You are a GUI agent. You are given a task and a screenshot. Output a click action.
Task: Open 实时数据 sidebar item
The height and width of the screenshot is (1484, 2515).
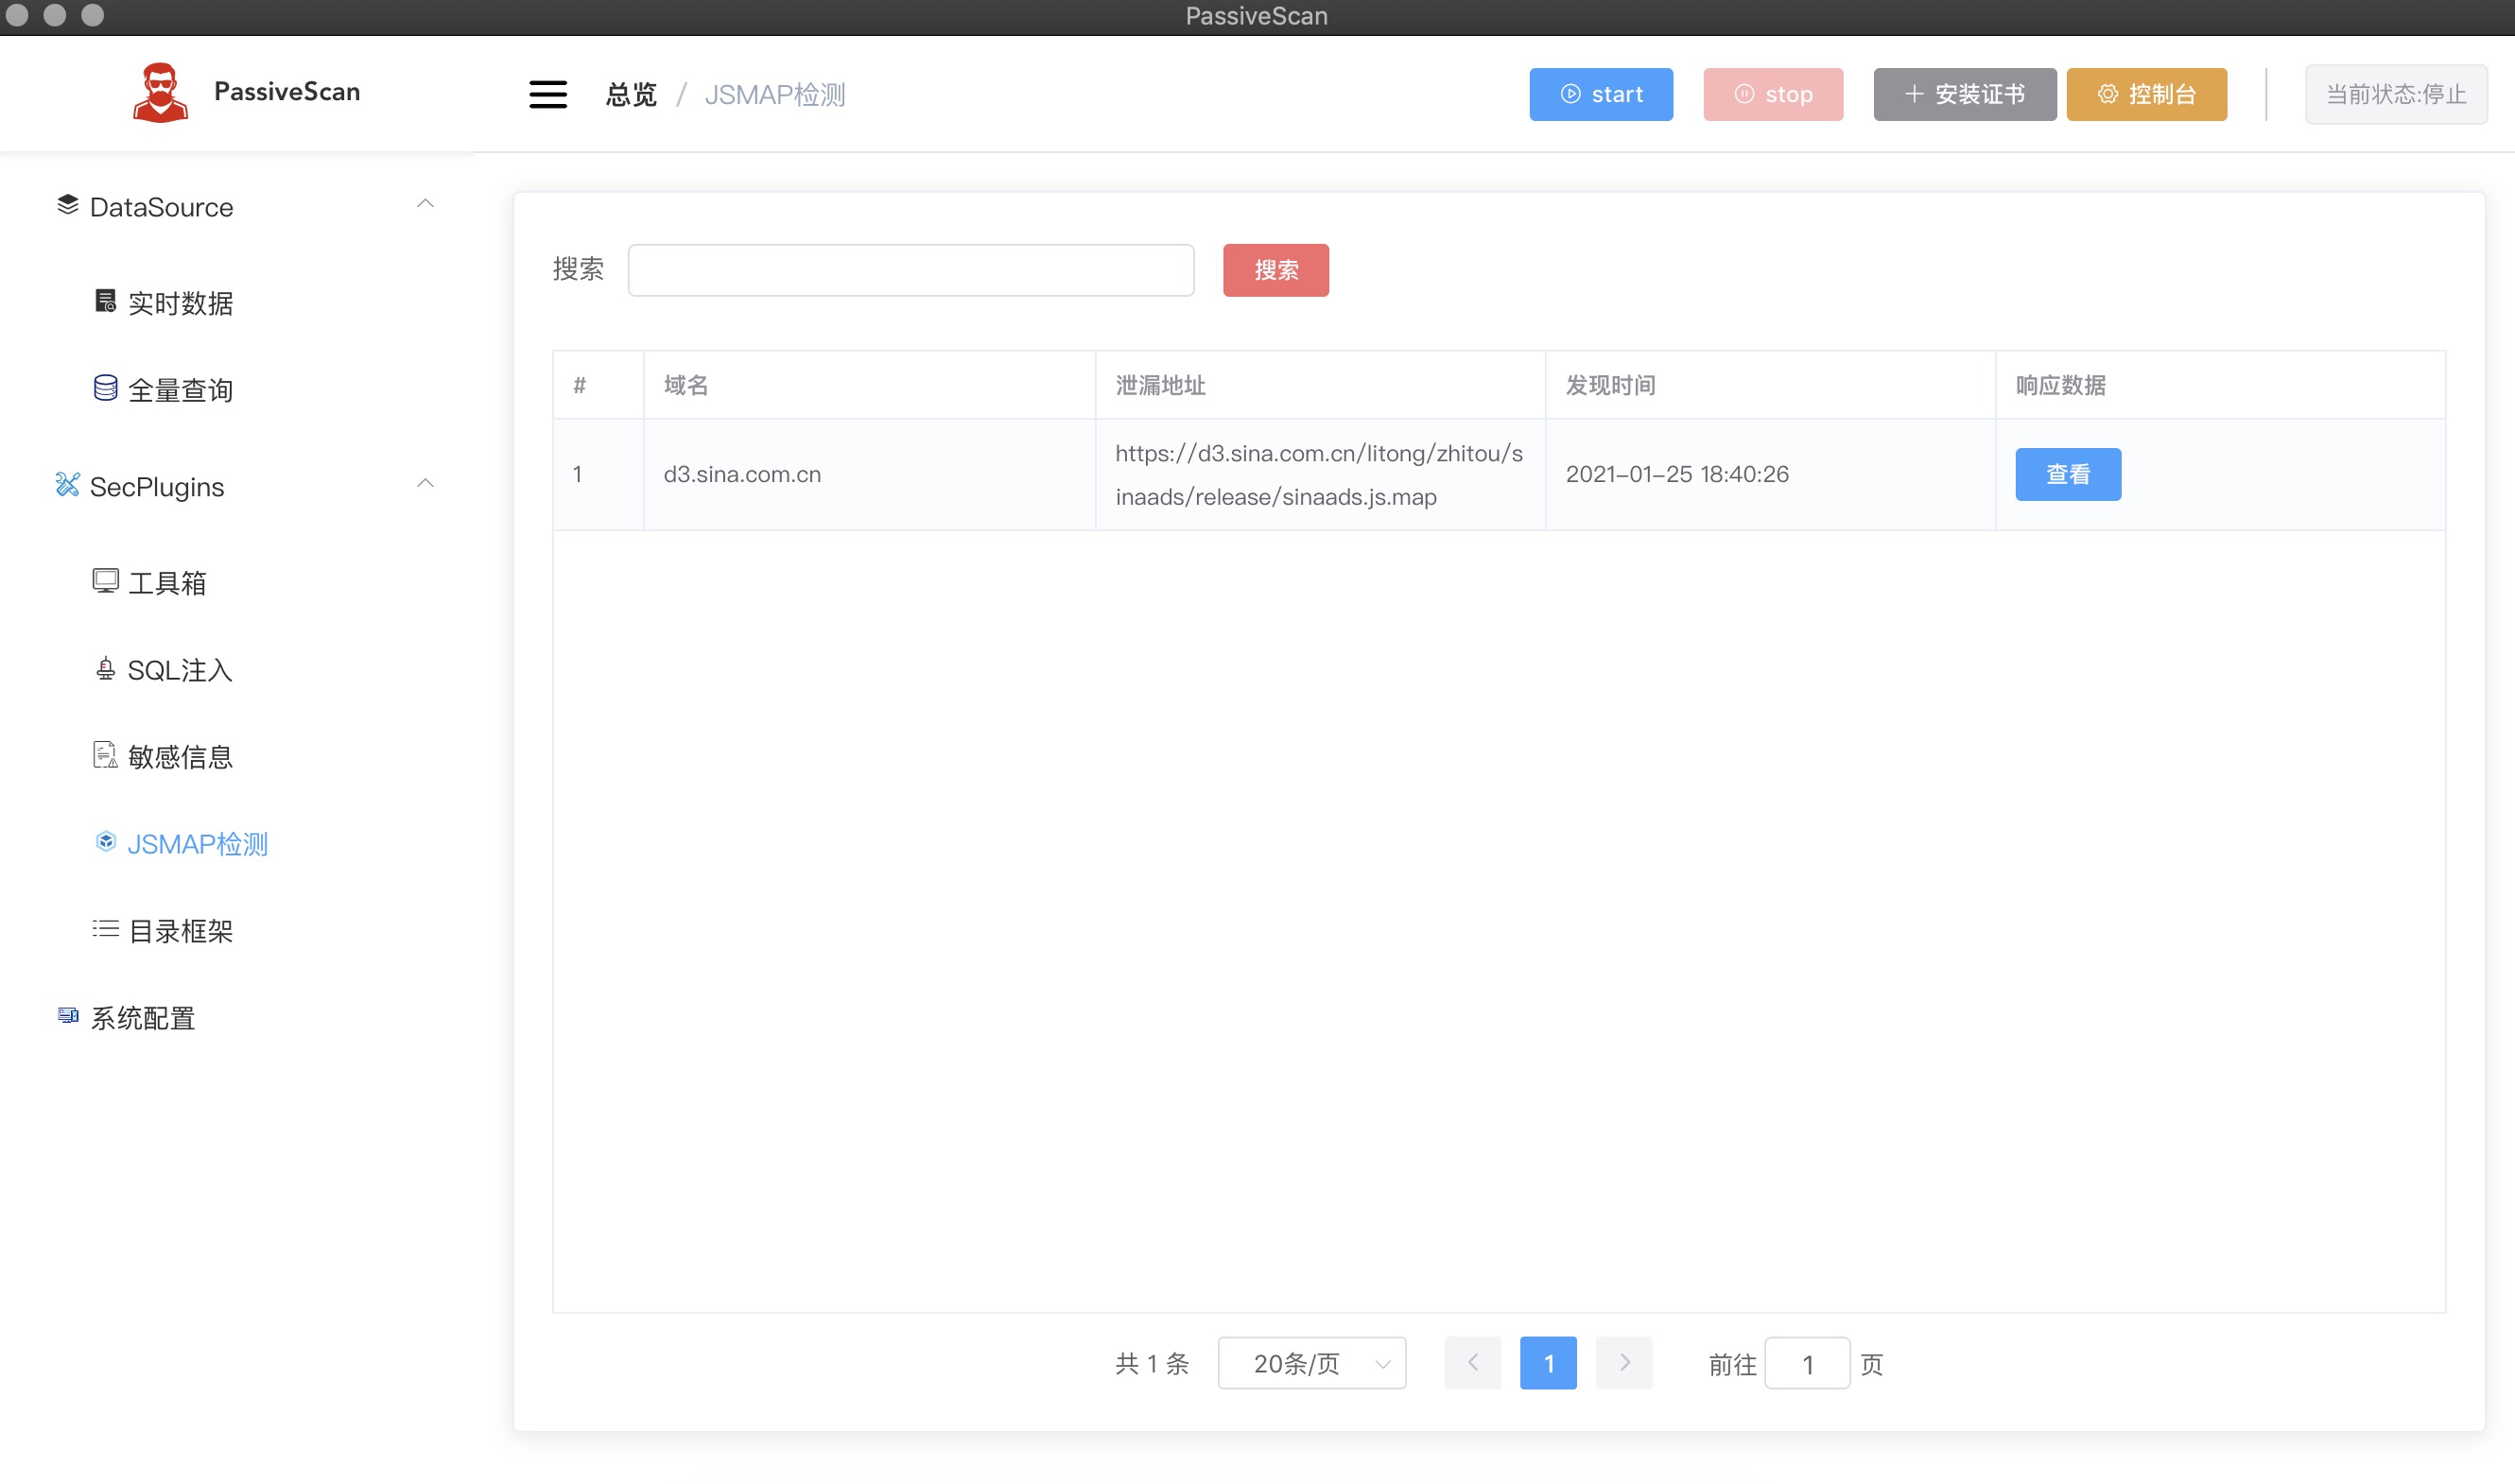(180, 303)
